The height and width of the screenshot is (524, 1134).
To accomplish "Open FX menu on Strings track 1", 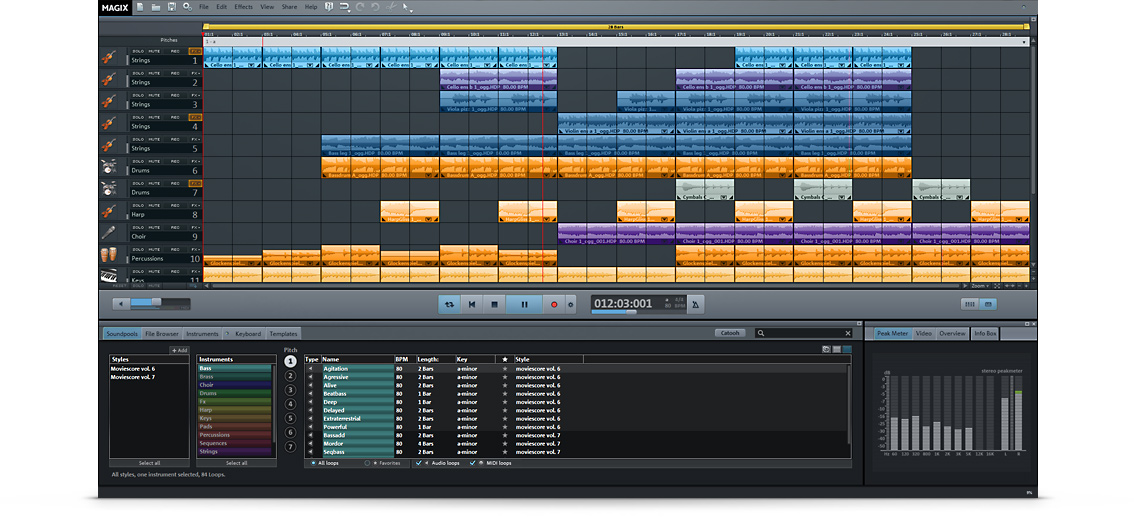I will pos(195,51).
